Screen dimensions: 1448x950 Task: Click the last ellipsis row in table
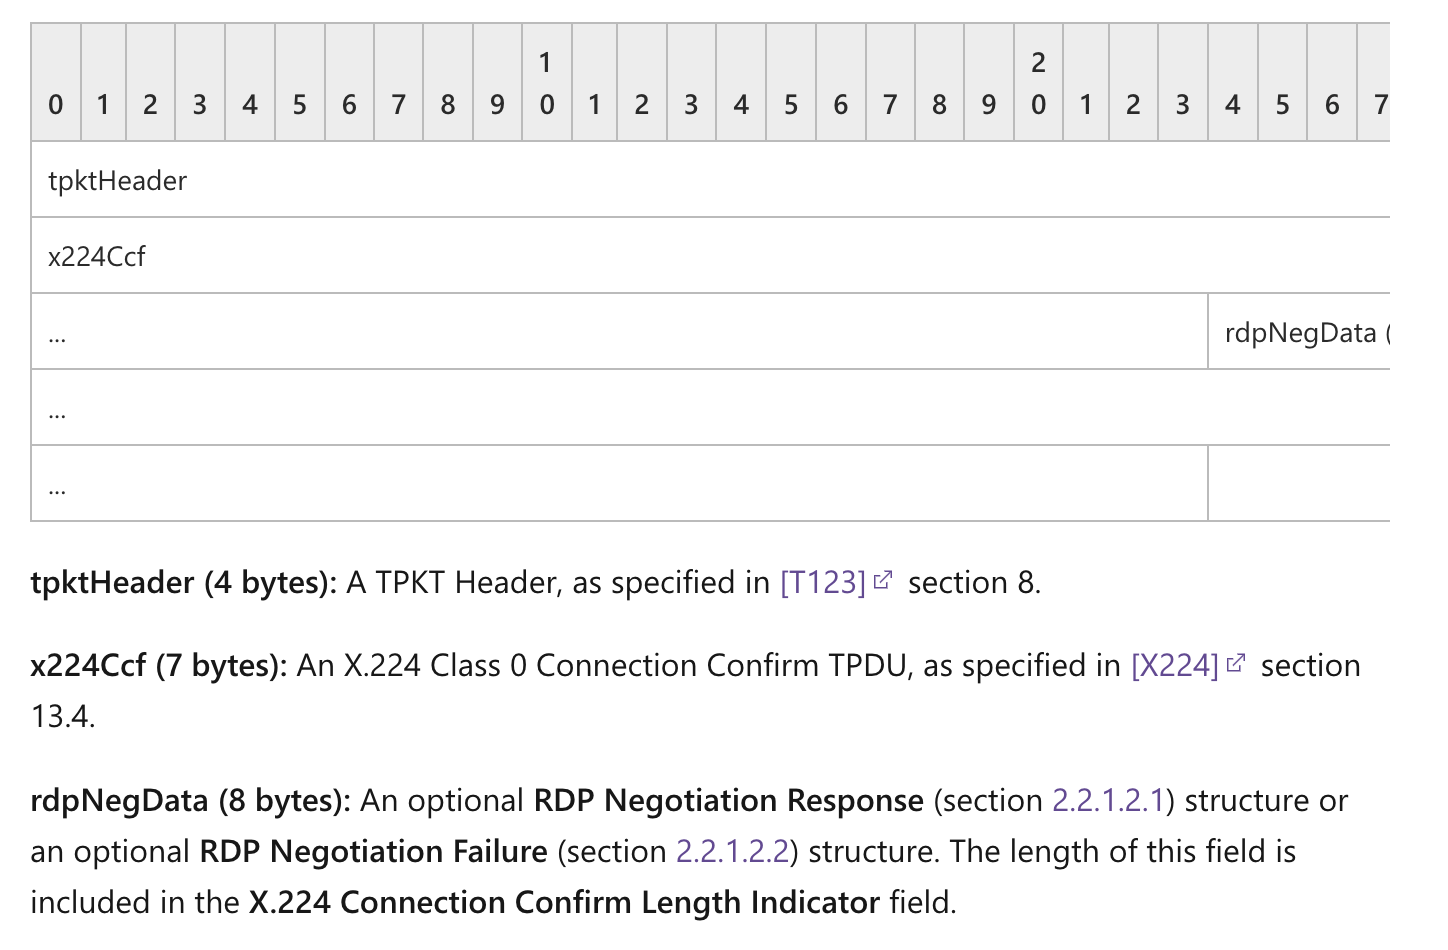(x=620, y=484)
